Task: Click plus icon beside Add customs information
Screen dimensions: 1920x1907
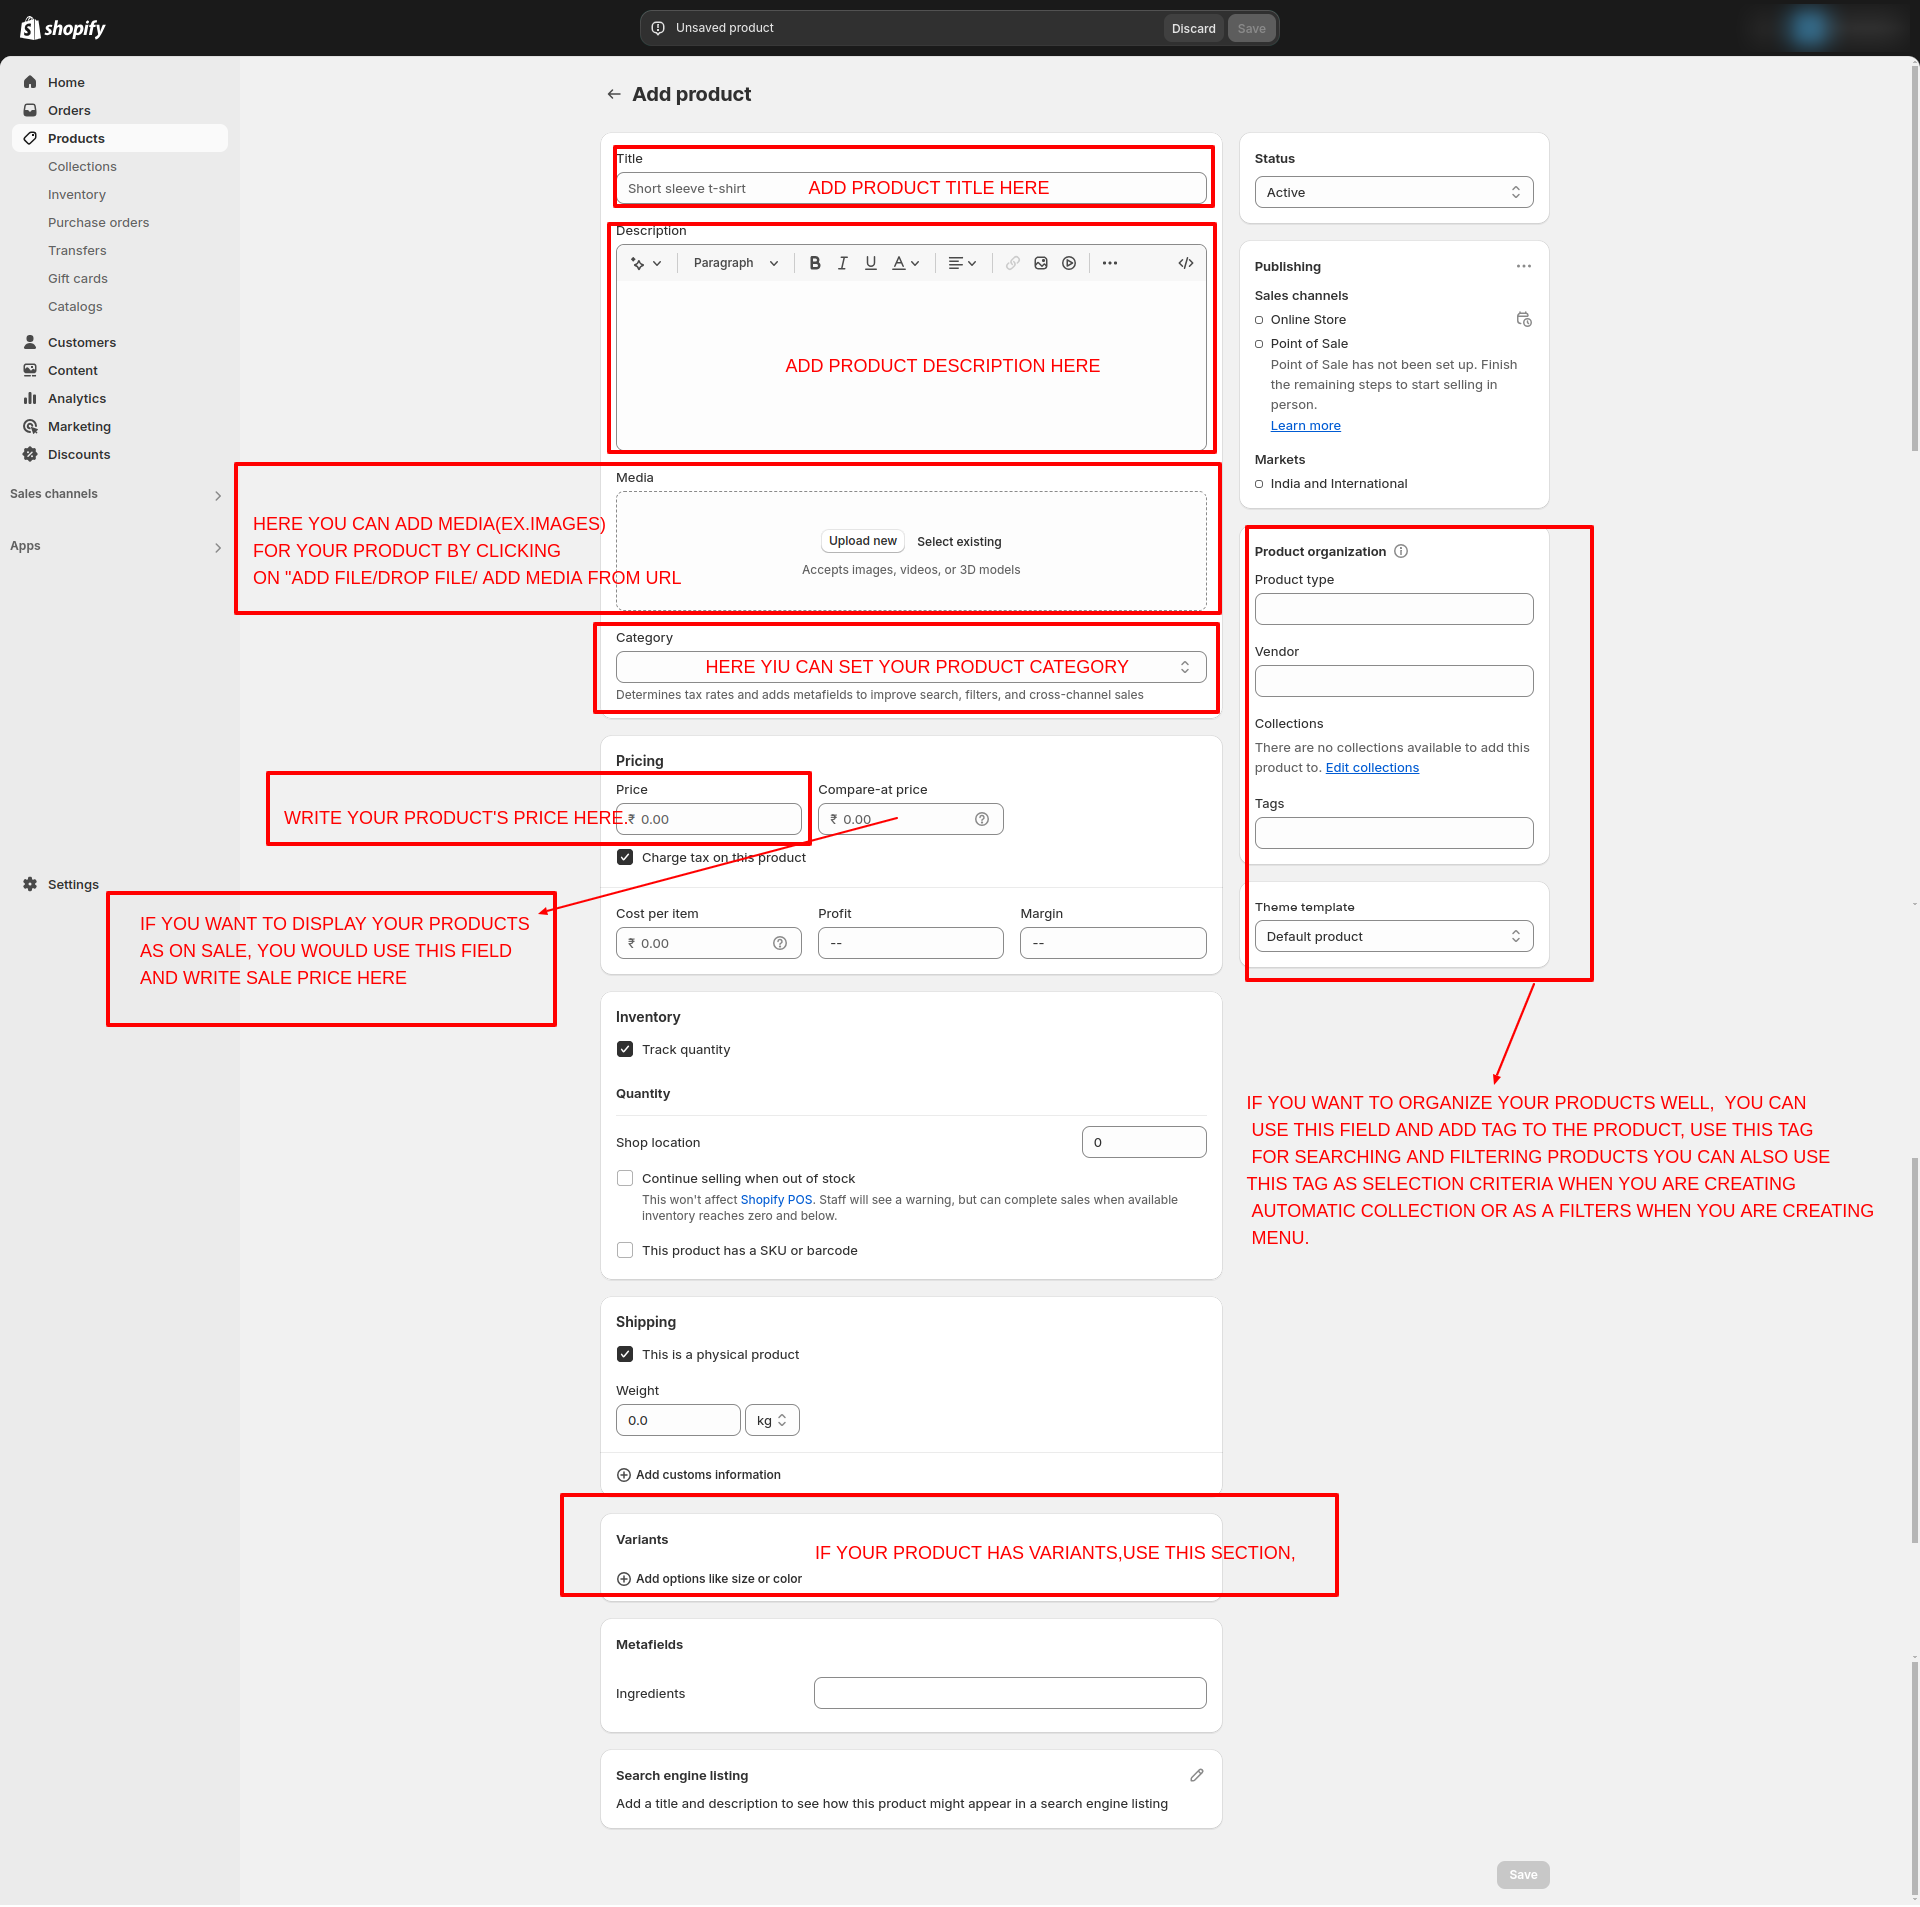Action: click(624, 1475)
